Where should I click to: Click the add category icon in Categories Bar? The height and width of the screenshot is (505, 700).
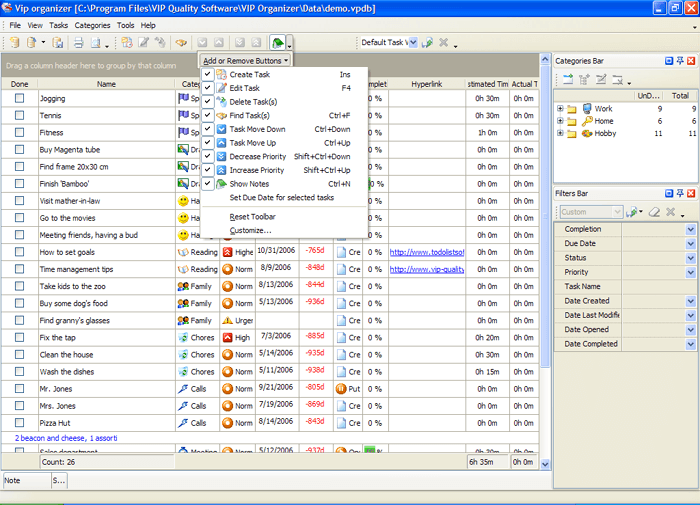(x=568, y=80)
